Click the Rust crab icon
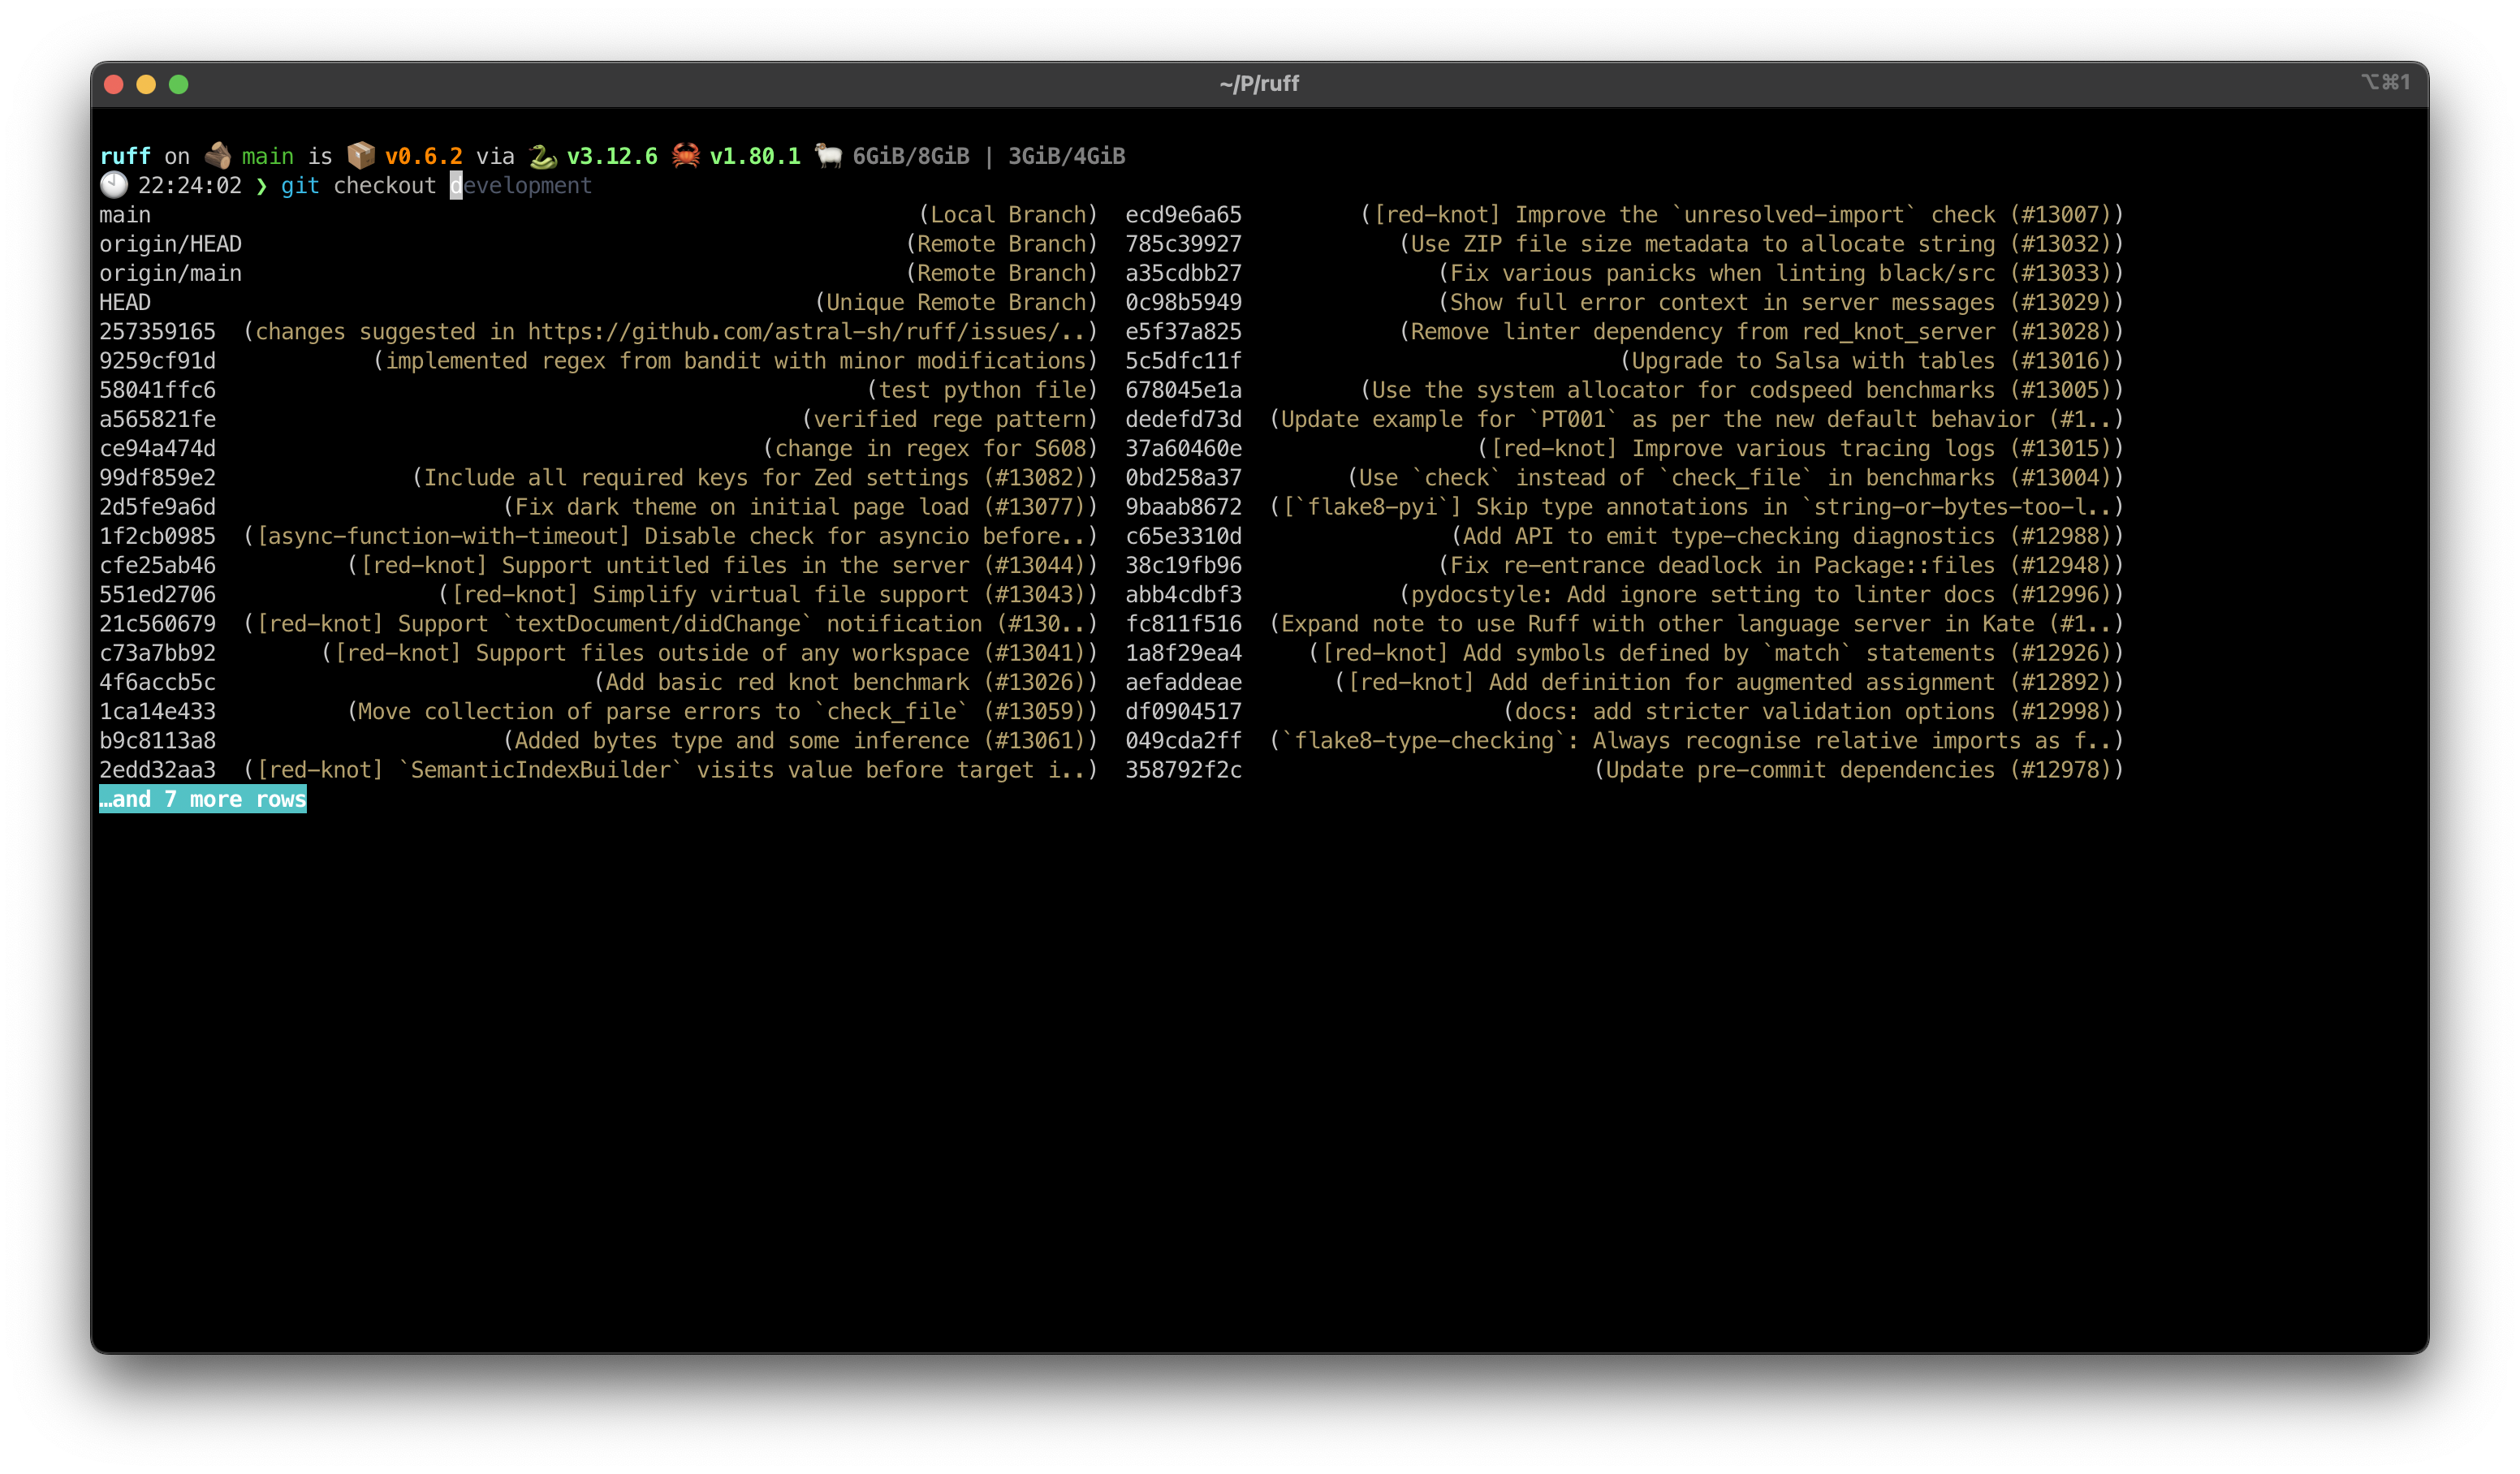Viewport: 2520px width, 1474px height. coord(685,156)
